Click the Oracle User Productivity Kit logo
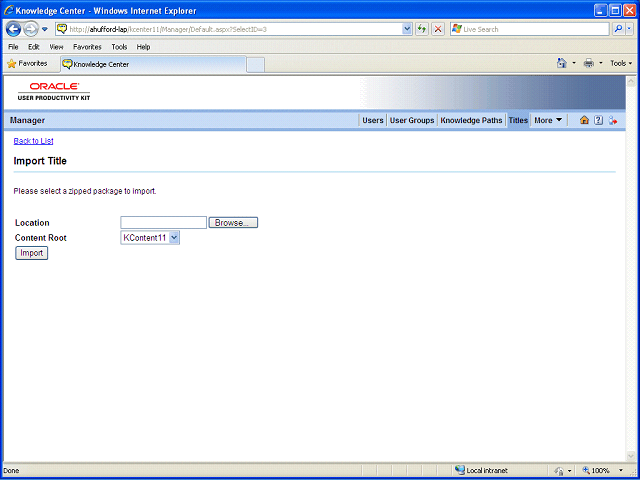 click(54, 91)
